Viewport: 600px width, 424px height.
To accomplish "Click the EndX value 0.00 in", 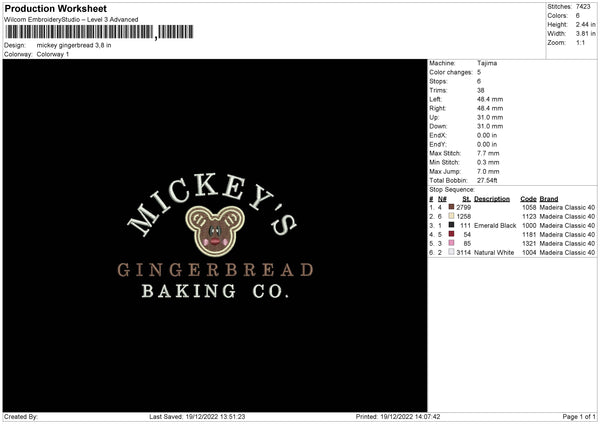I will click(x=487, y=135).
